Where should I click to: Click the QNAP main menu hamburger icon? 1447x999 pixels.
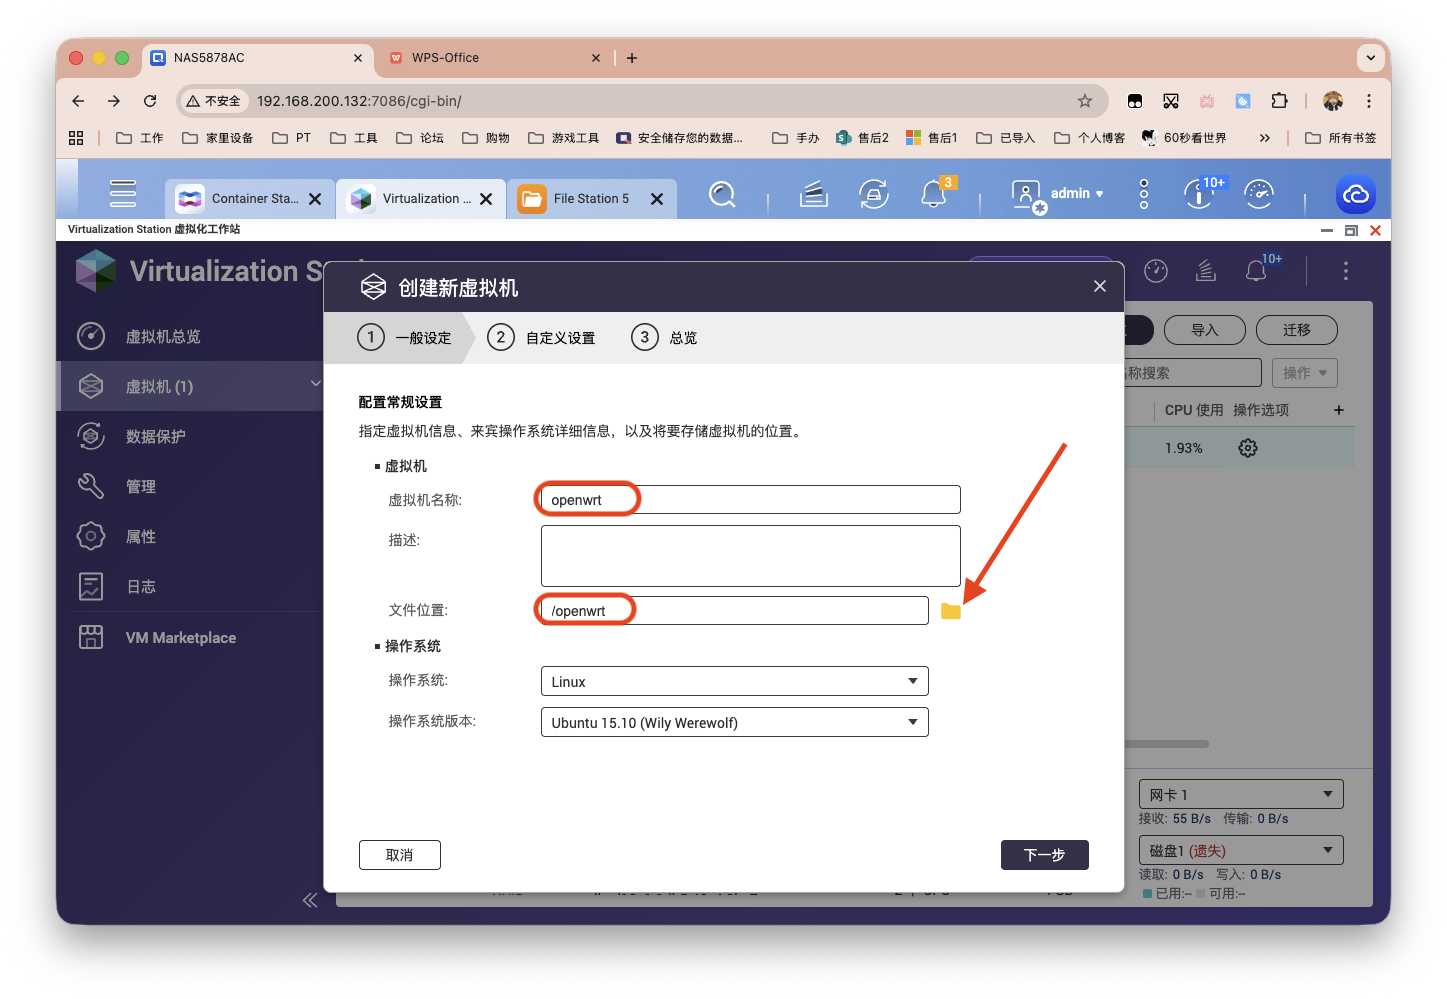click(123, 194)
